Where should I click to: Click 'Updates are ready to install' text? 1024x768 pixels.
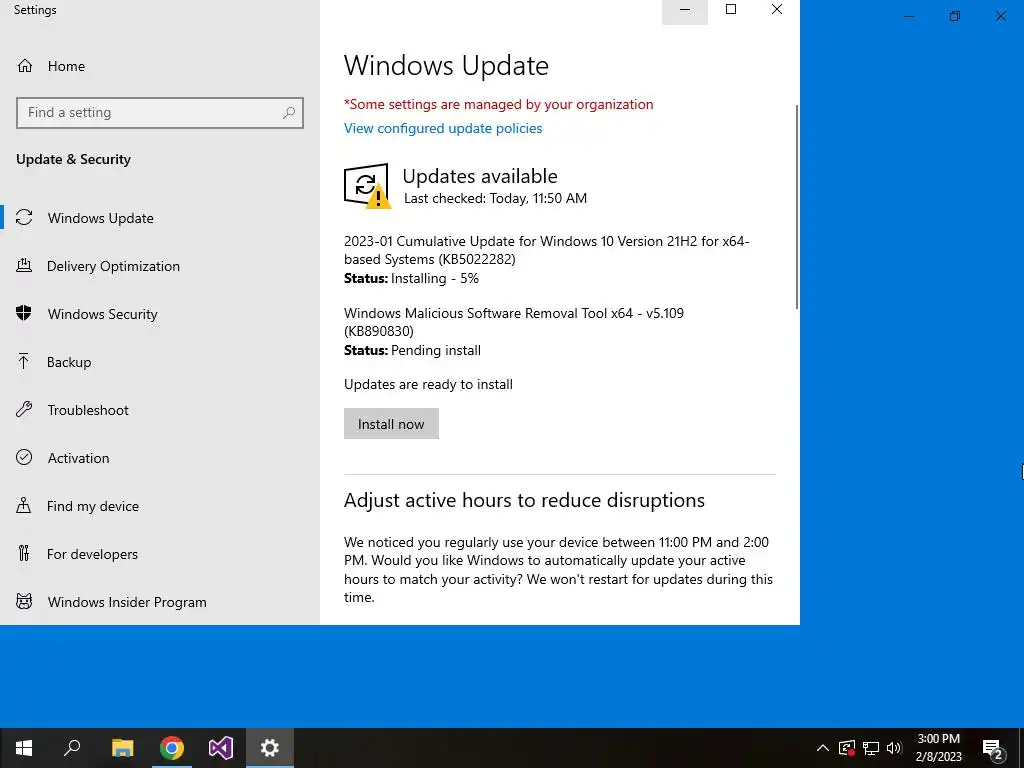pos(428,384)
